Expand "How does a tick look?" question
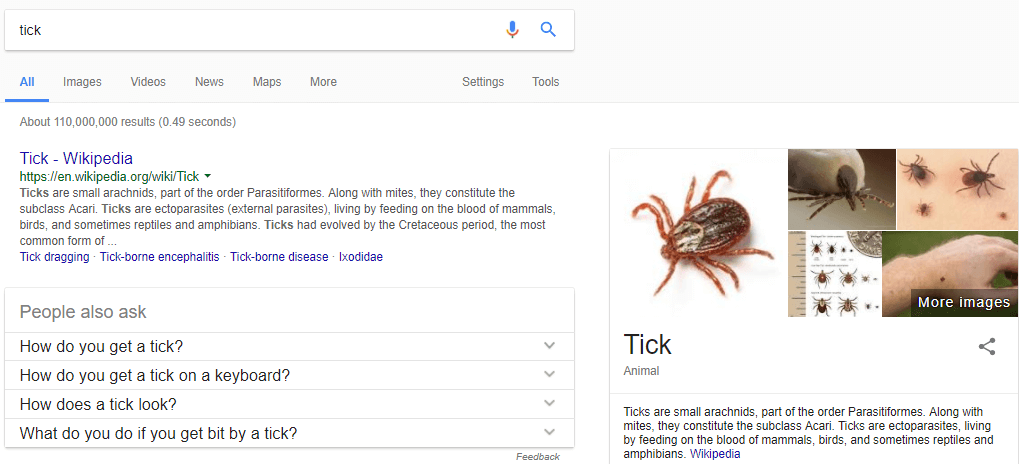The image size is (1019, 464). click(x=289, y=404)
